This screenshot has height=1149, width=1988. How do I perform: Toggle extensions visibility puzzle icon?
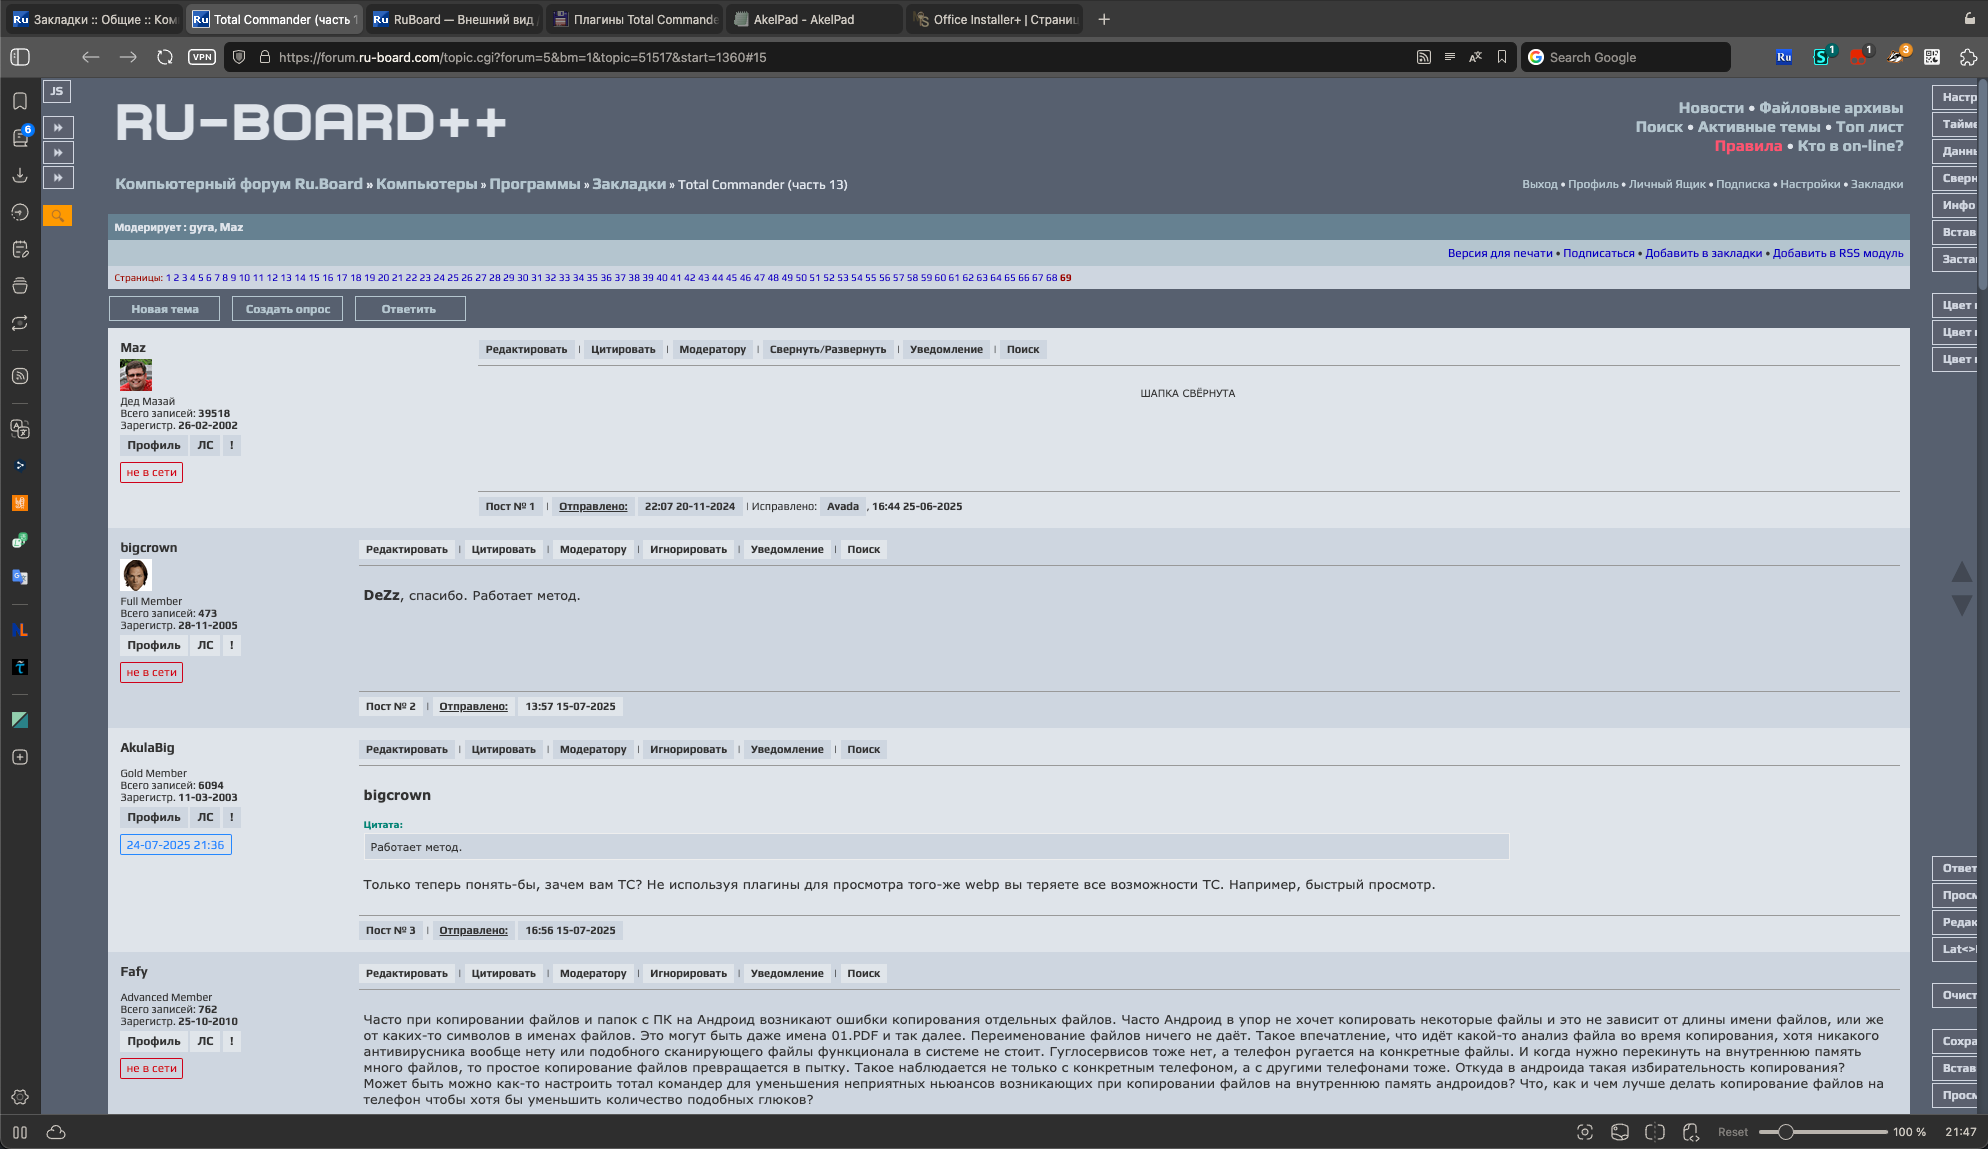click(1968, 57)
